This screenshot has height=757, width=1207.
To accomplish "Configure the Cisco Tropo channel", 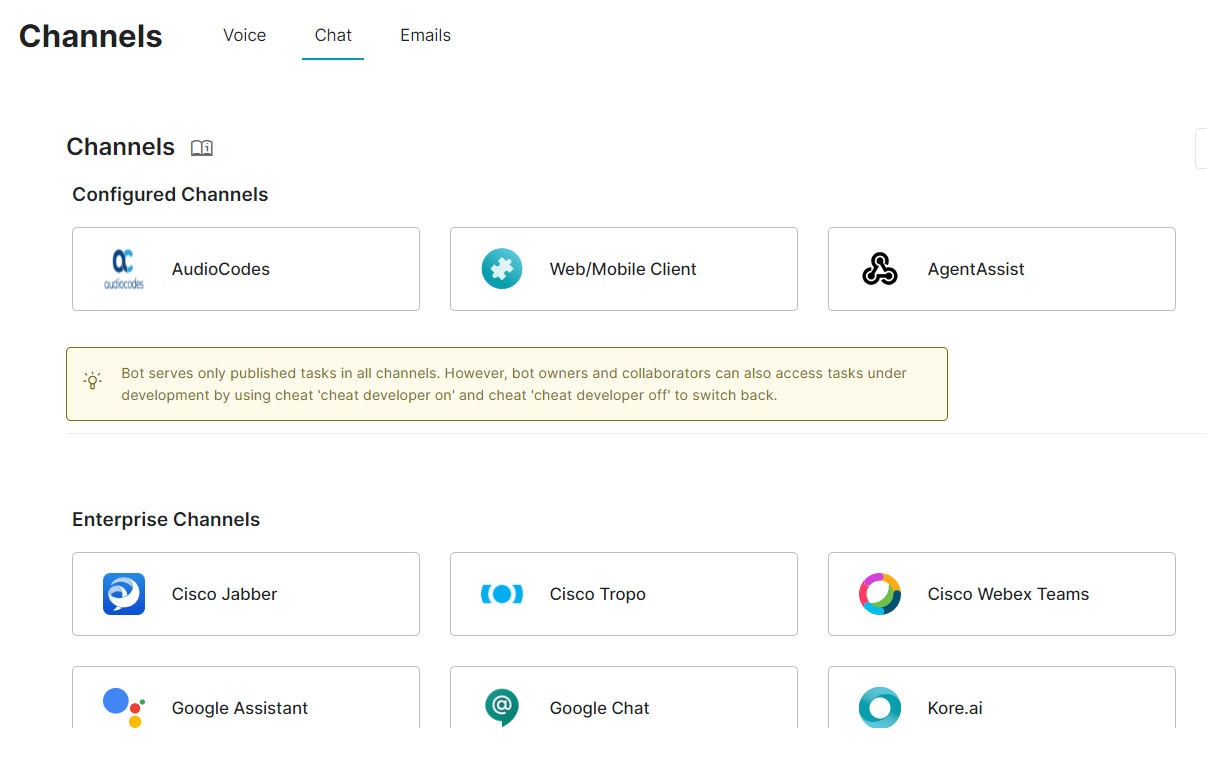I will 624,594.
